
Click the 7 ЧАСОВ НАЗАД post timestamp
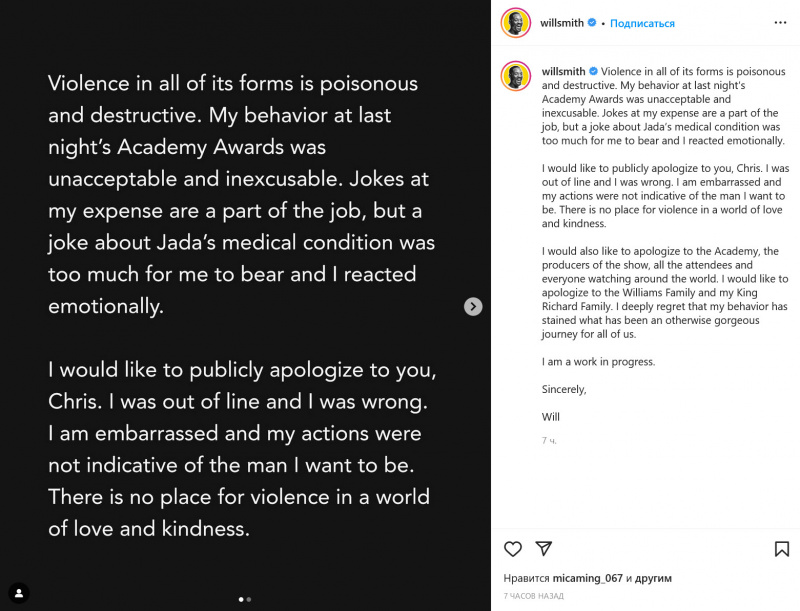[533, 596]
